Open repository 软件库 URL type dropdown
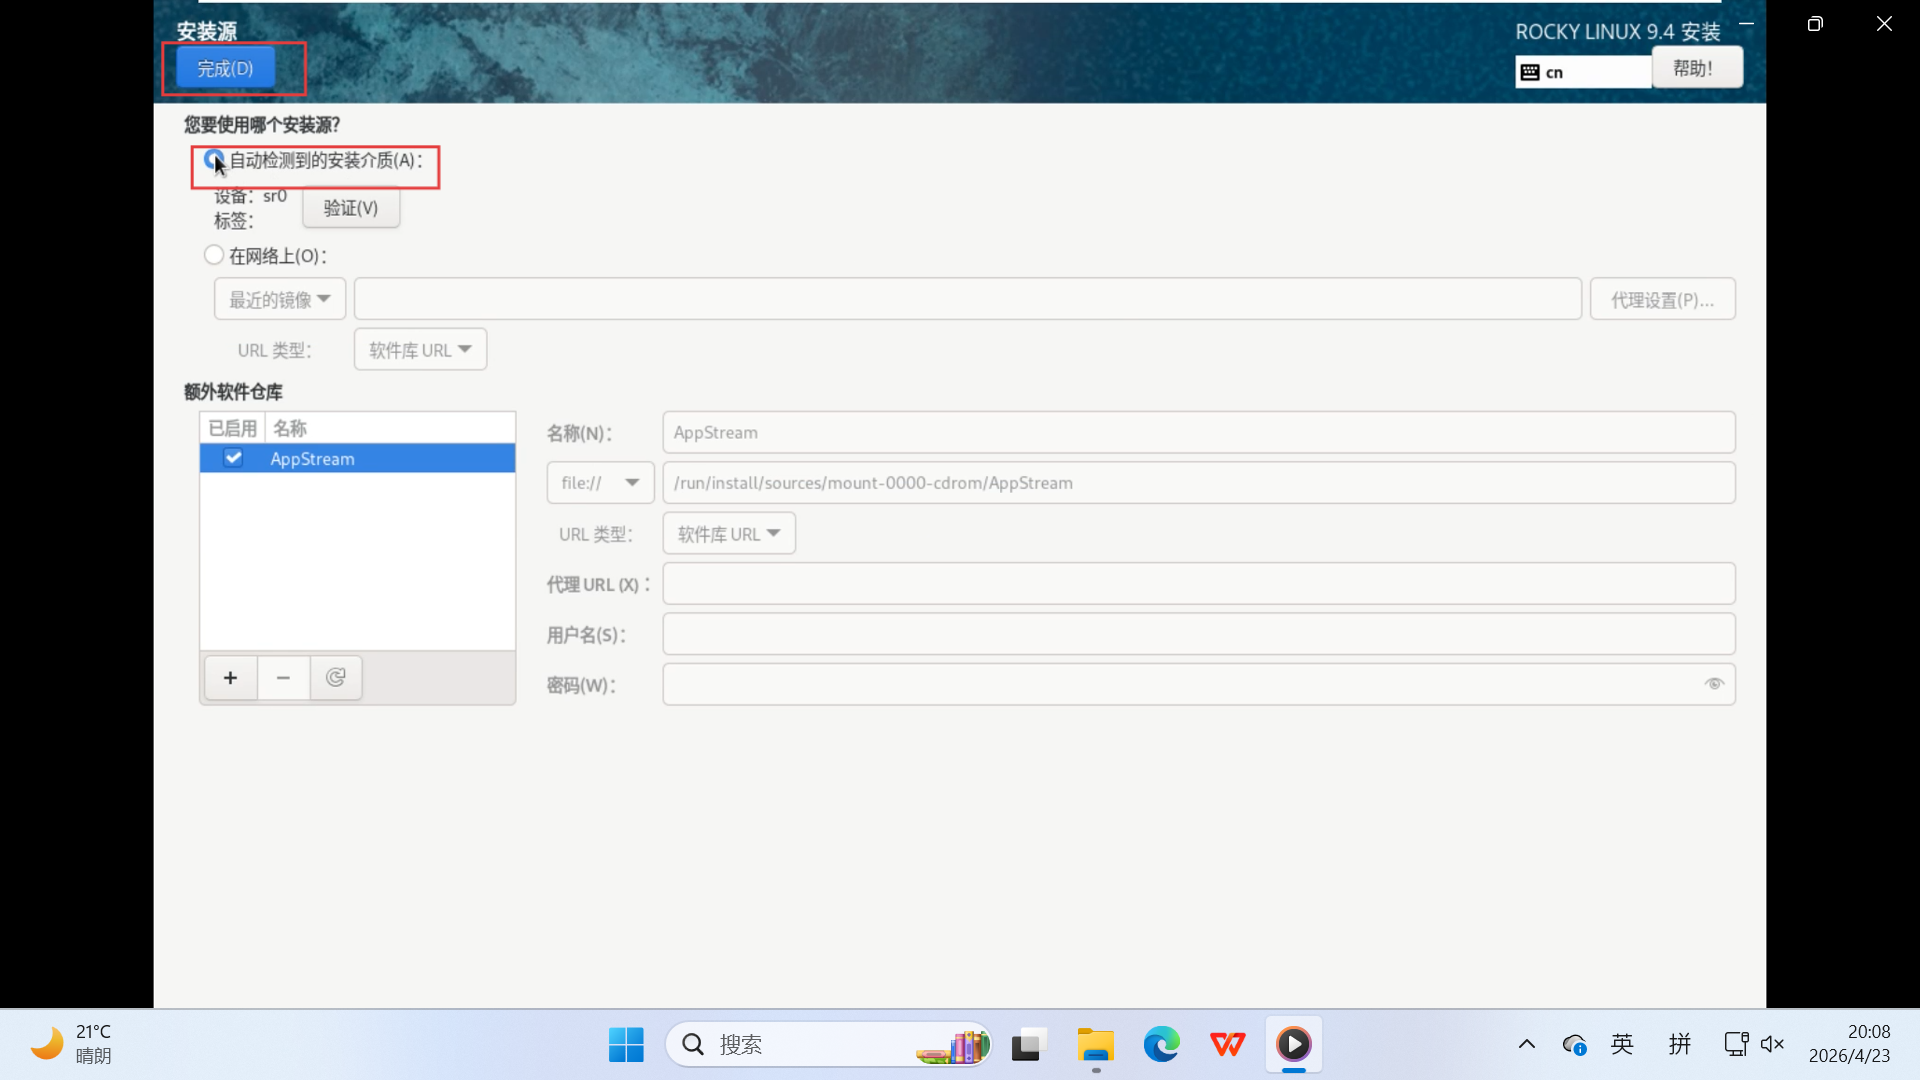 (x=728, y=534)
